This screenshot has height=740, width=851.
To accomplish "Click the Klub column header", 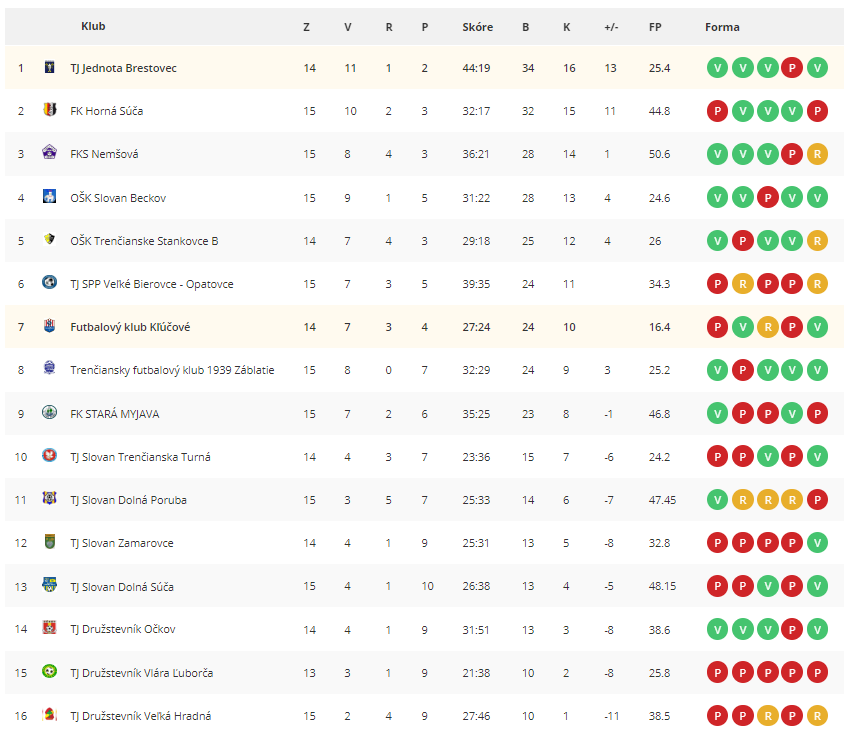I will coord(93,26).
